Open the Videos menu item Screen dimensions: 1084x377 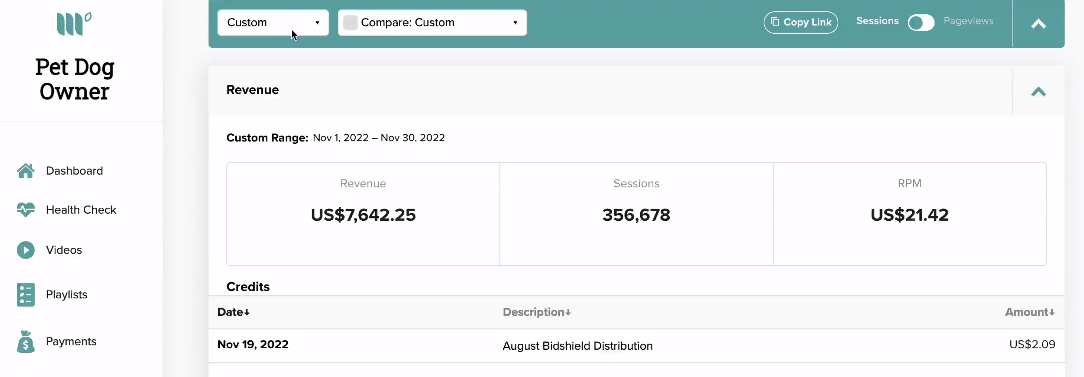pyautogui.click(x=64, y=250)
